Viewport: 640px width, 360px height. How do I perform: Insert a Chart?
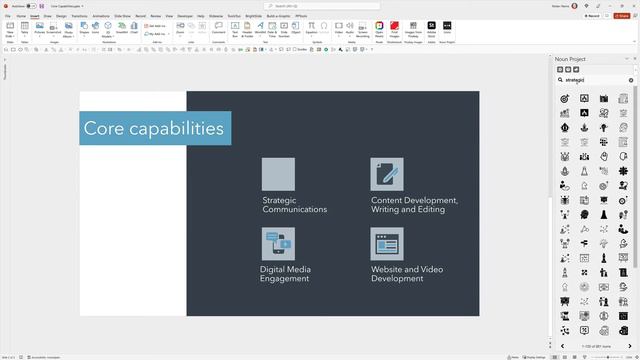[x=134, y=28]
